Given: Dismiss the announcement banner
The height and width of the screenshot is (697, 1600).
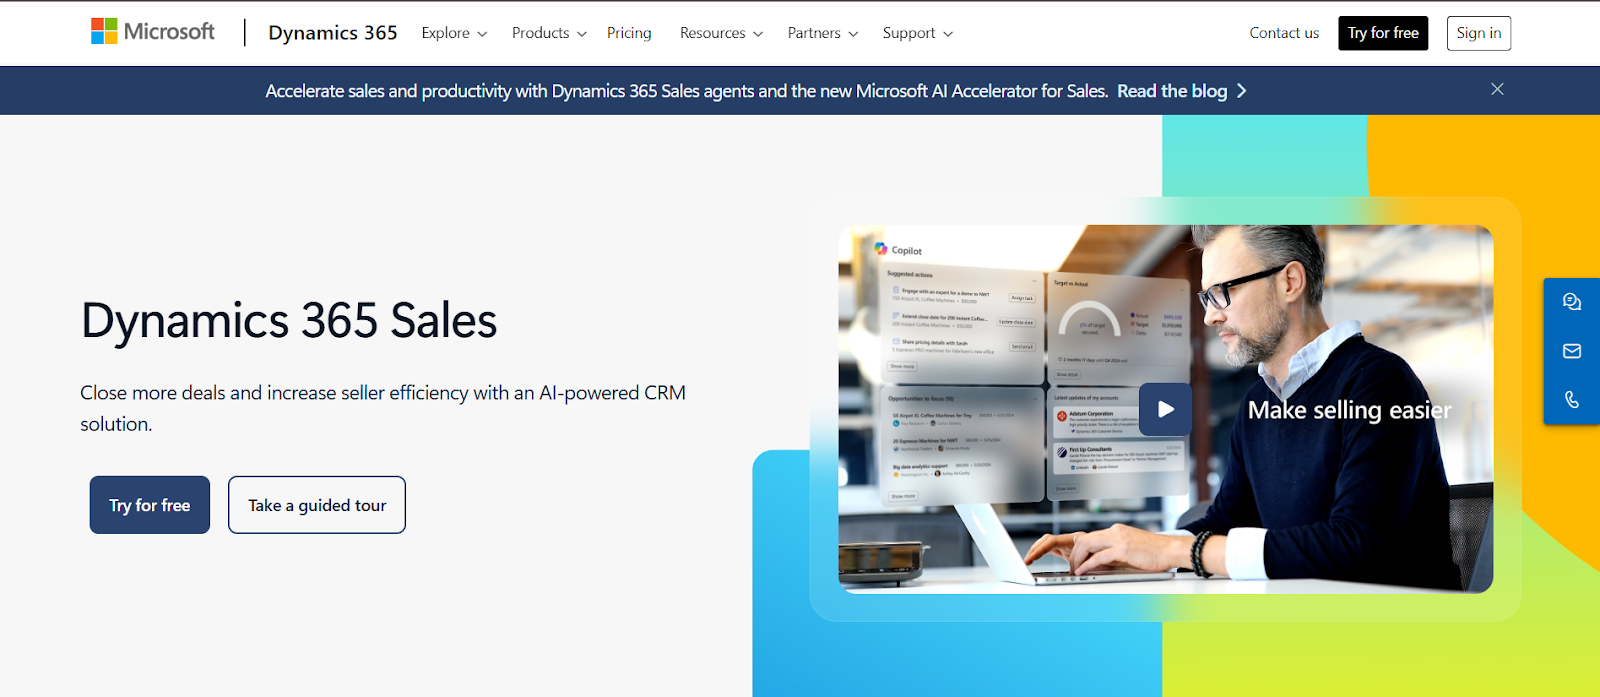Looking at the screenshot, I should click(1497, 89).
